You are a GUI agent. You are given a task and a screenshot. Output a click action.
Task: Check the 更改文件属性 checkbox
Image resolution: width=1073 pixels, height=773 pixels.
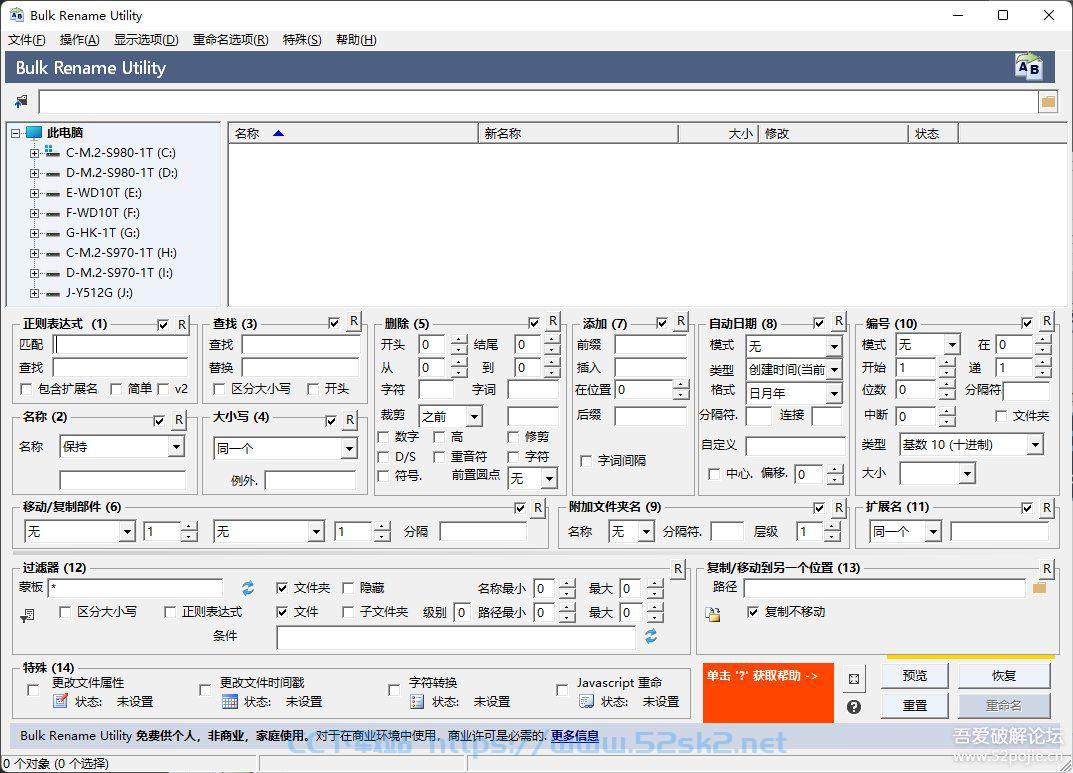pos(33,690)
